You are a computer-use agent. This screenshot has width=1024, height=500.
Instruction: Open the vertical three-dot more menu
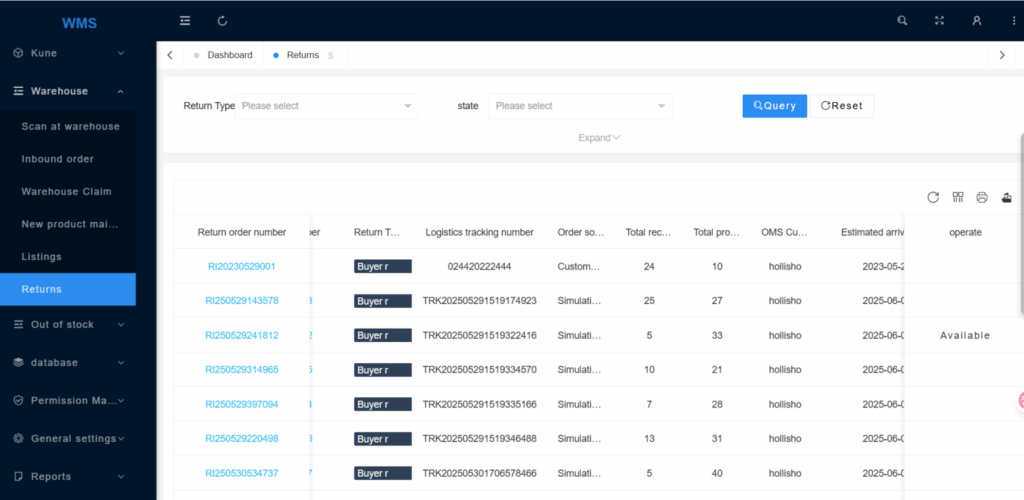(1016, 20)
